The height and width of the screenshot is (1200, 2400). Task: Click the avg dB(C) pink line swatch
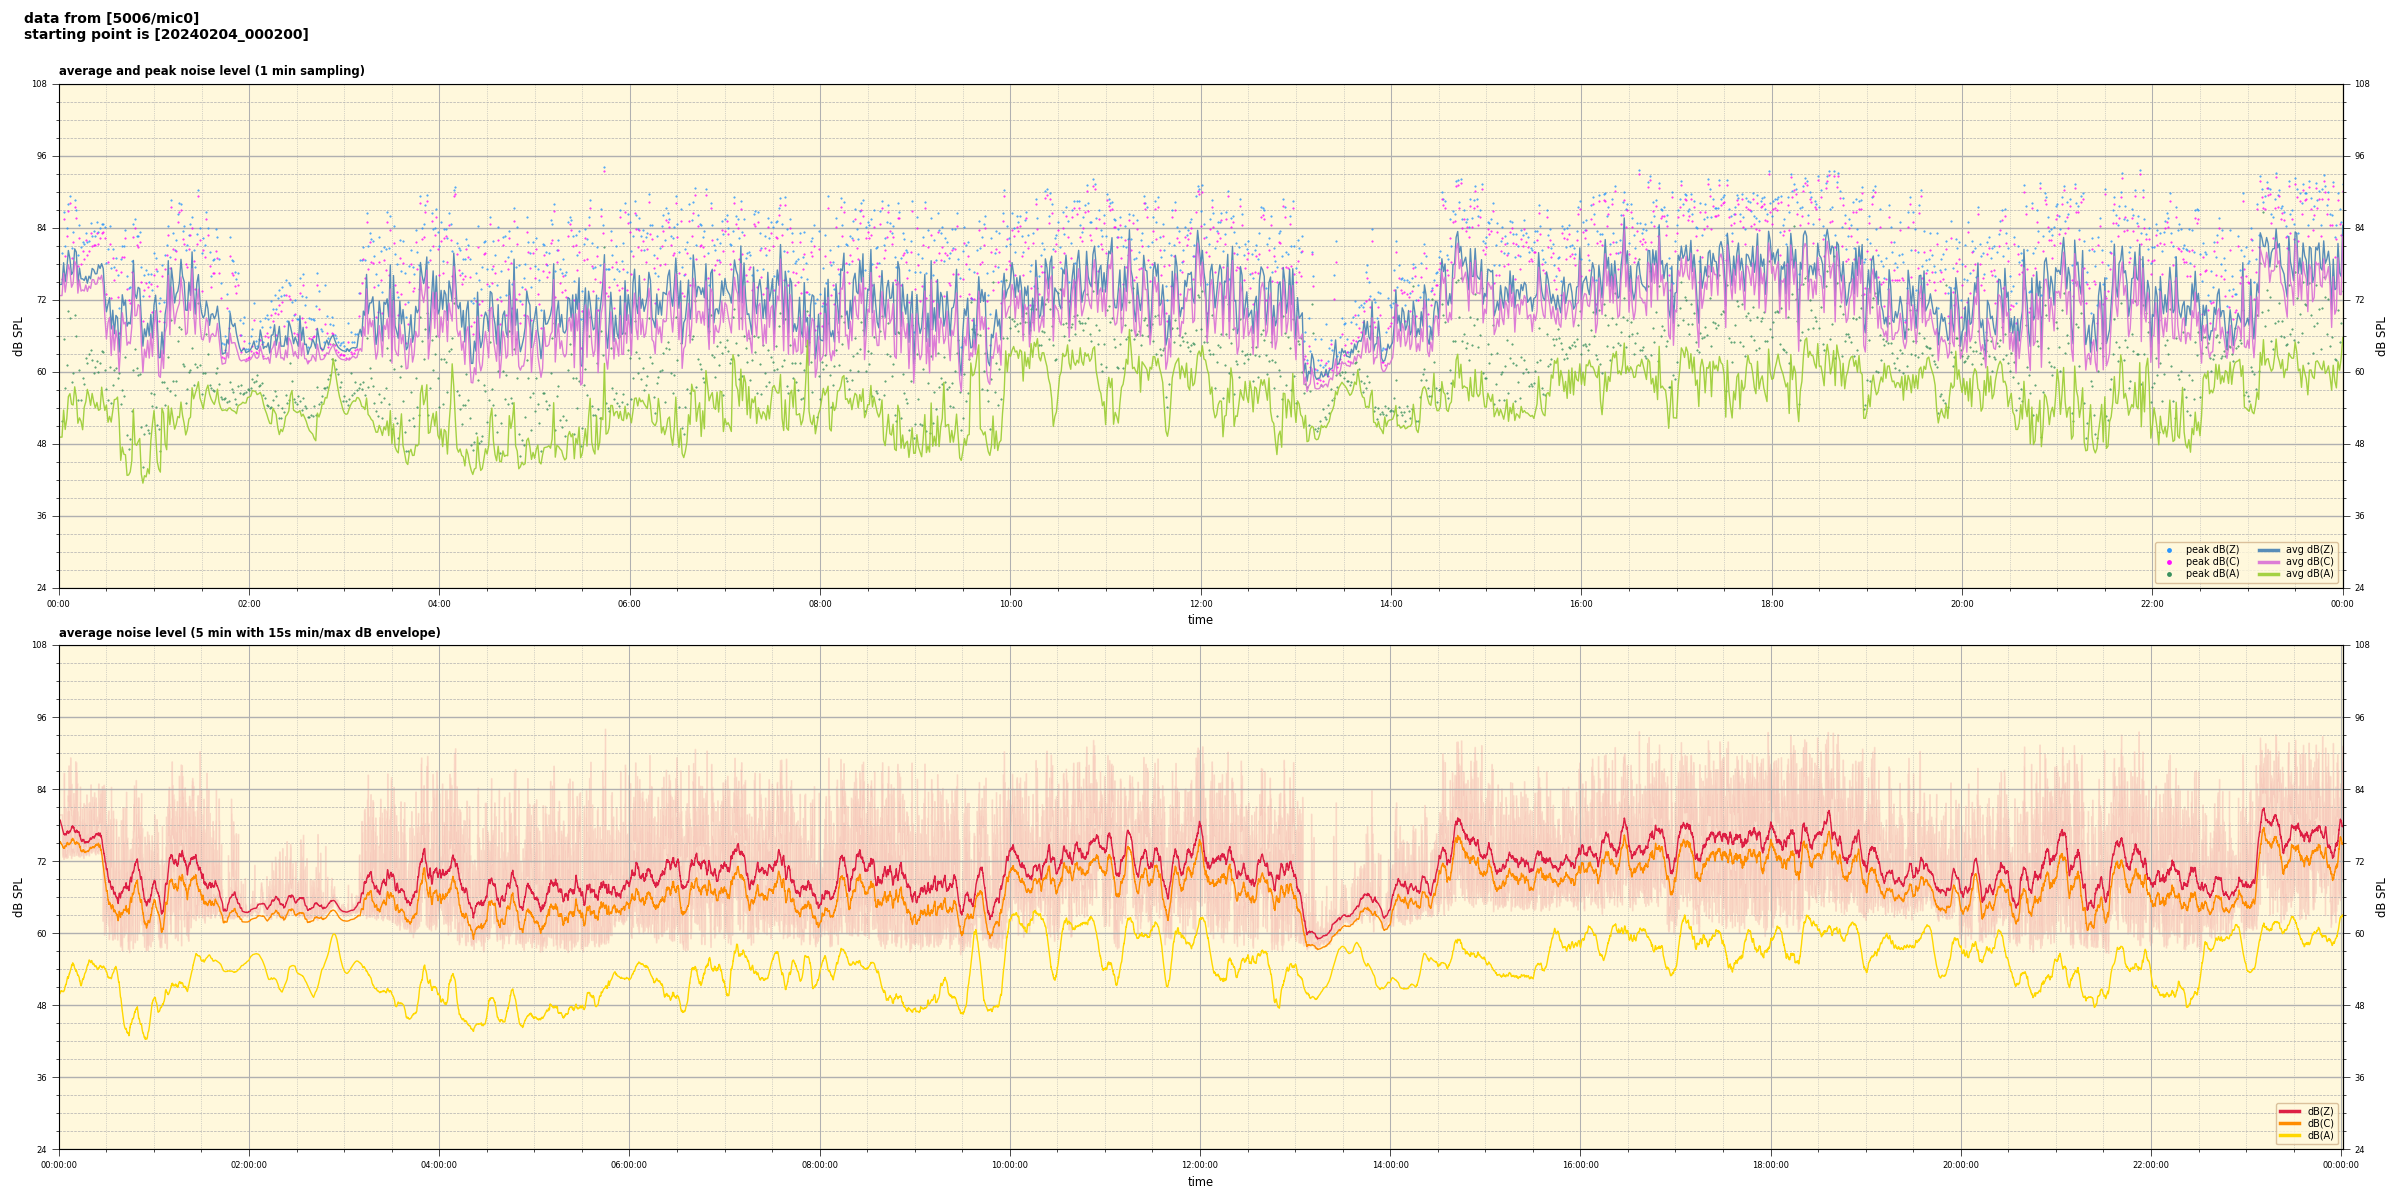(x=2269, y=562)
